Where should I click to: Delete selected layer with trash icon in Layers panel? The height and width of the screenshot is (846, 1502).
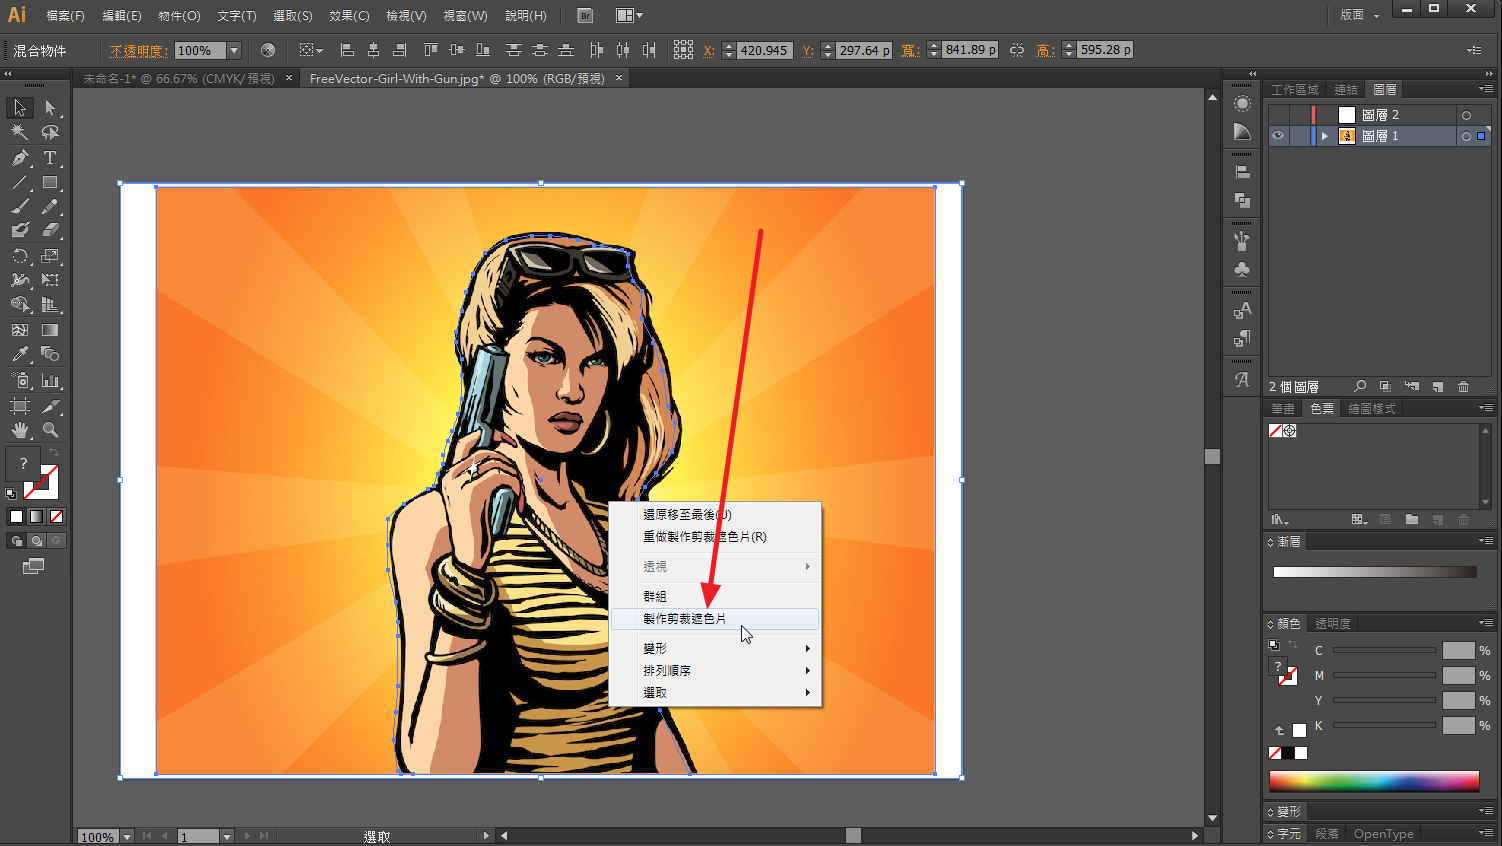(1464, 386)
